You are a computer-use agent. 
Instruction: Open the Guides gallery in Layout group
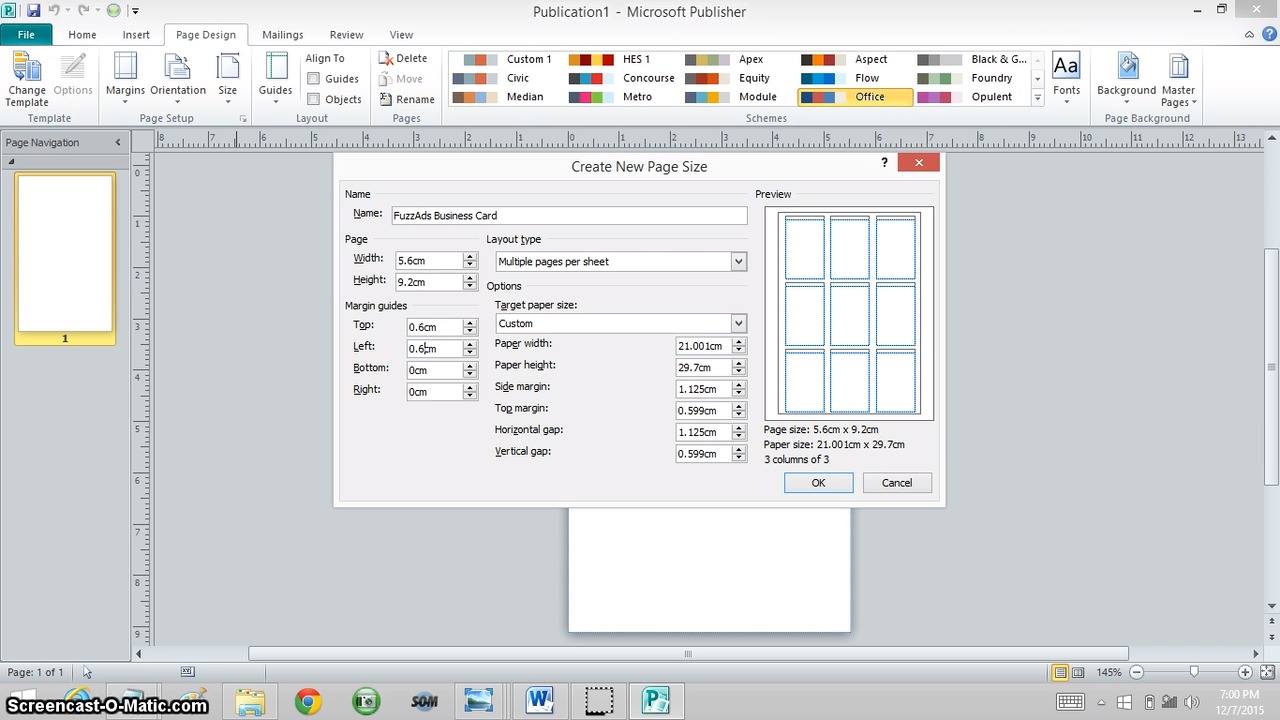coord(275,80)
